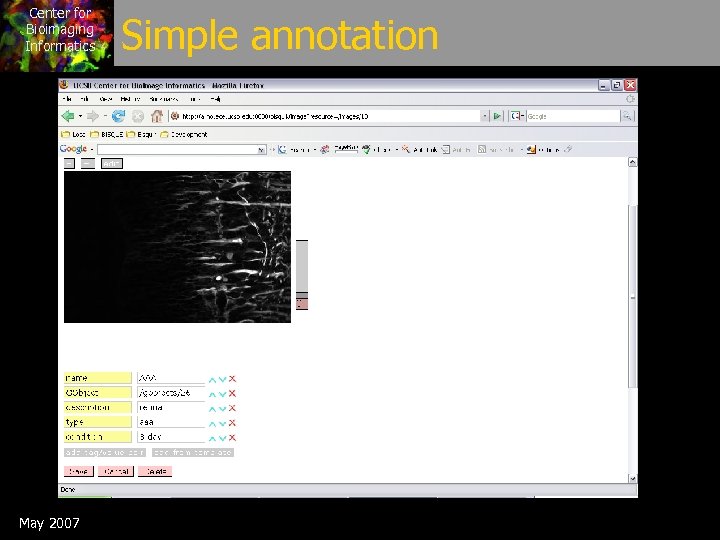Image resolution: width=720 pixels, height=540 pixels.
Task: Move the GObject tag row up
Action: 212,394
